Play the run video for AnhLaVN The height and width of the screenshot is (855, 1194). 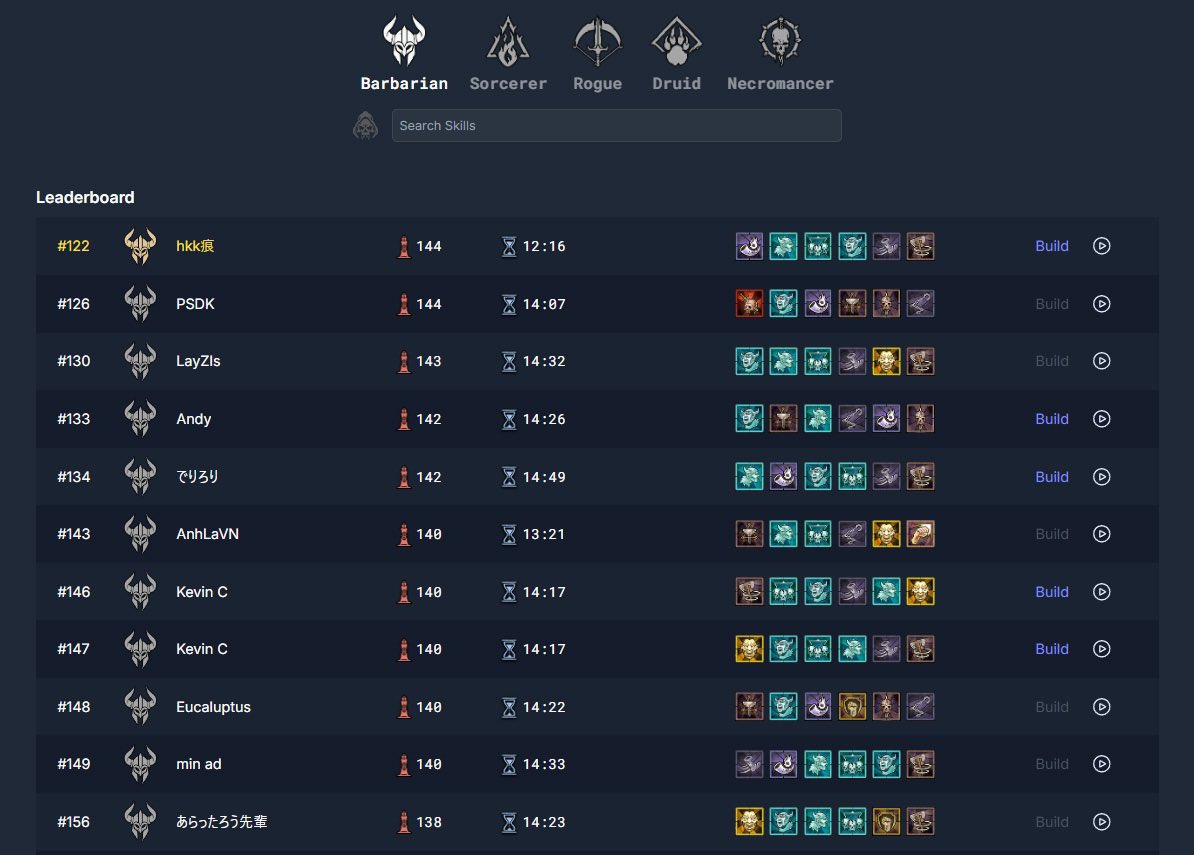tap(1101, 534)
